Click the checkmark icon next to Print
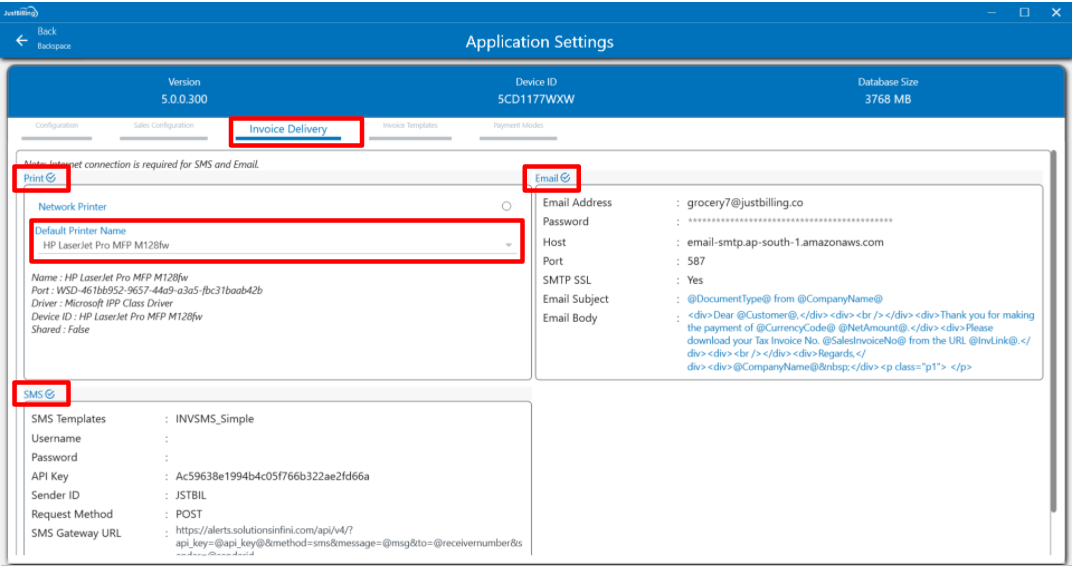 click(51, 178)
